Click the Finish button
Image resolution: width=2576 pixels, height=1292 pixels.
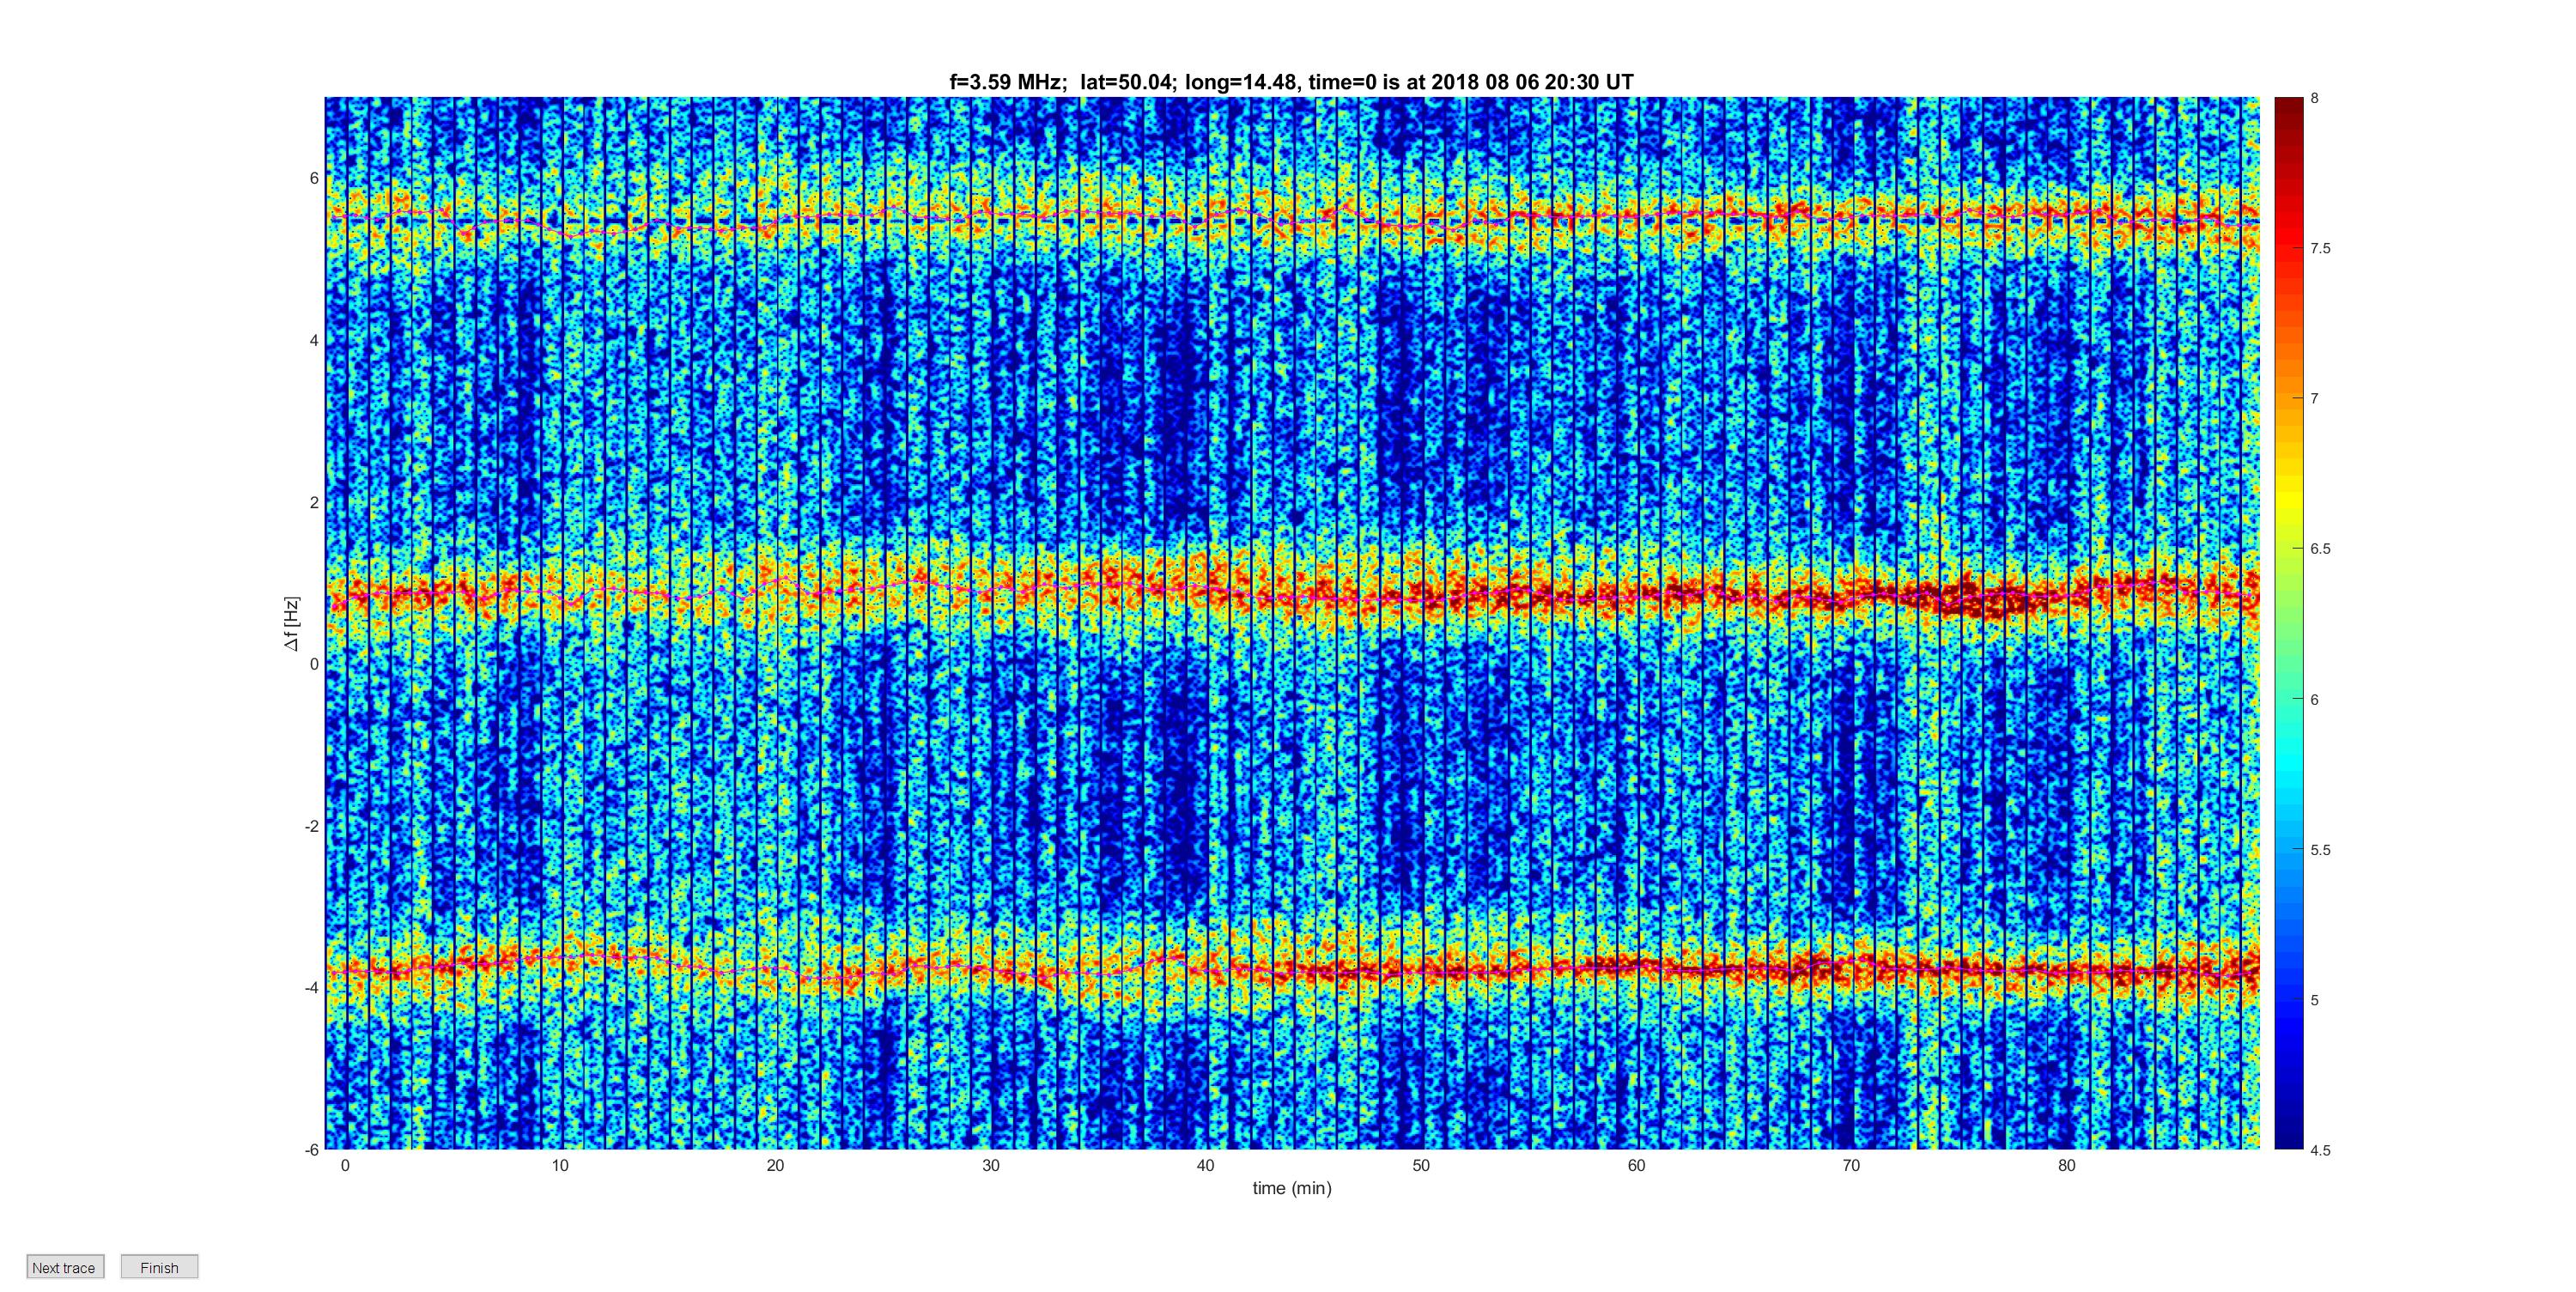tap(159, 1267)
